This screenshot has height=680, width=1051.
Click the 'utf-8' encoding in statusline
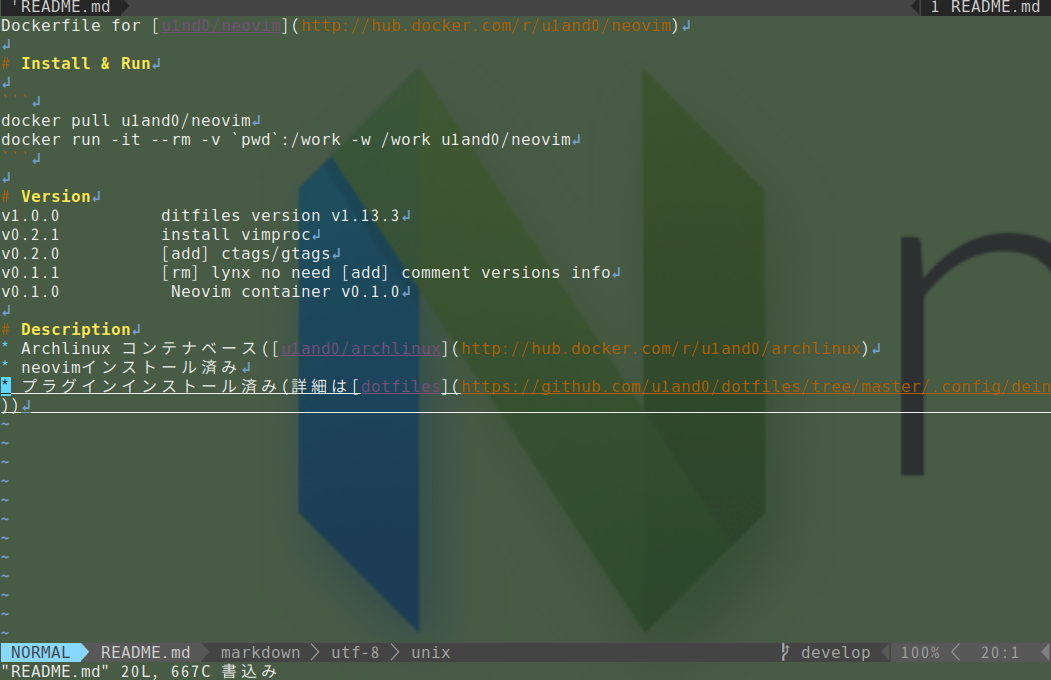coord(355,653)
